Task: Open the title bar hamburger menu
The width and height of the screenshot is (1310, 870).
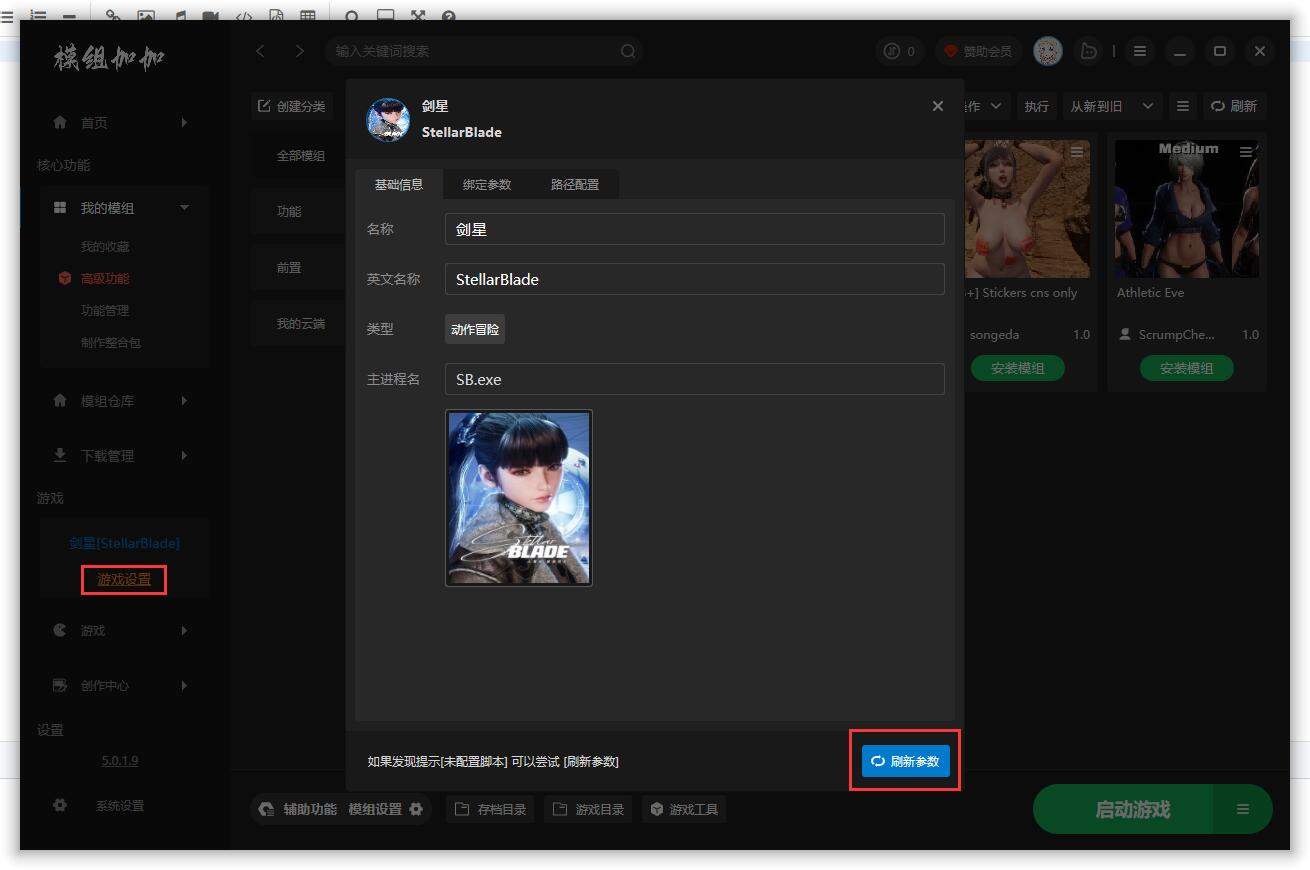Action: [x=1140, y=51]
